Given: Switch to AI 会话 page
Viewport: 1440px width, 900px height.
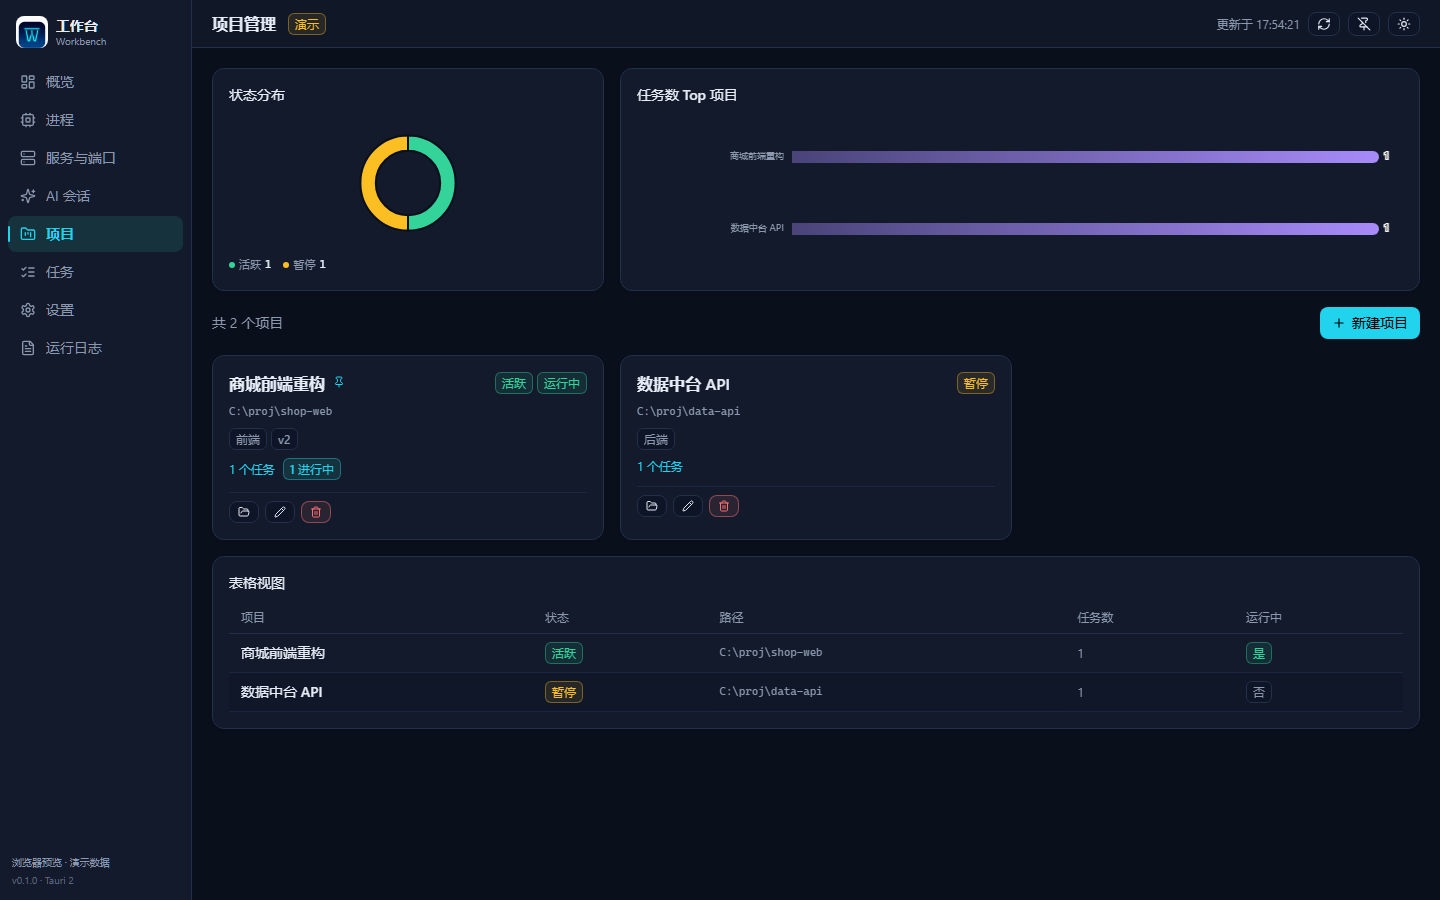Looking at the screenshot, I should pyautogui.click(x=95, y=196).
